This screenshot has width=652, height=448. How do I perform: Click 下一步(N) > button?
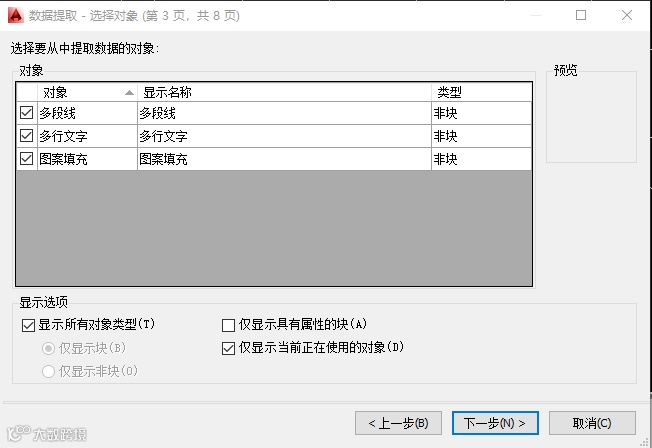pyautogui.click(x=495, y=423)
